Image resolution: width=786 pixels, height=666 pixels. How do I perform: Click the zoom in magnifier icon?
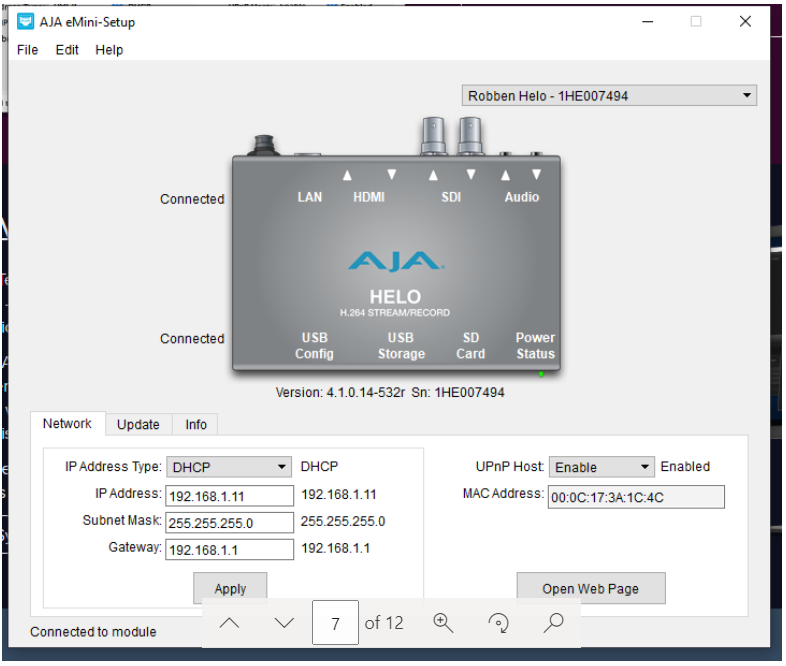pyautogui.click(x=443, y=623)
